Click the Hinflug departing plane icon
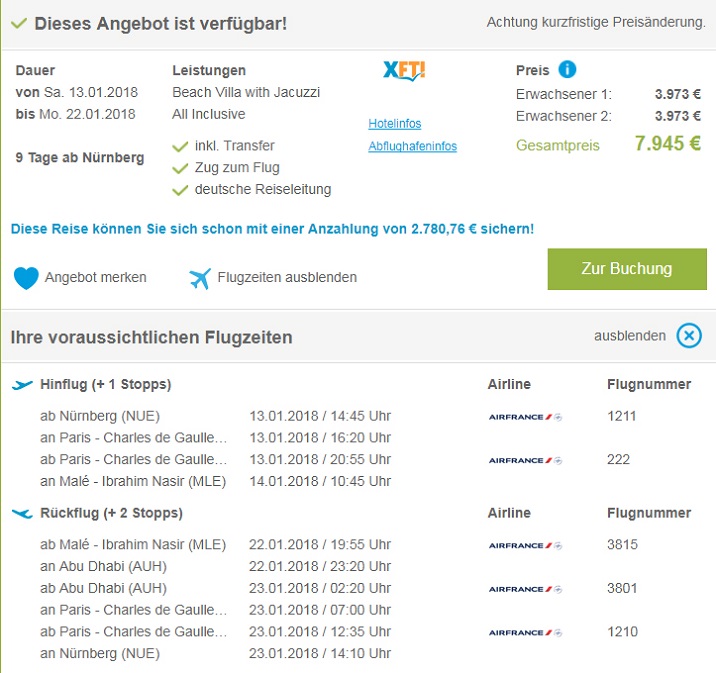Image resolution: width=716 pixels, height=673 pixels. pos(22,385)
